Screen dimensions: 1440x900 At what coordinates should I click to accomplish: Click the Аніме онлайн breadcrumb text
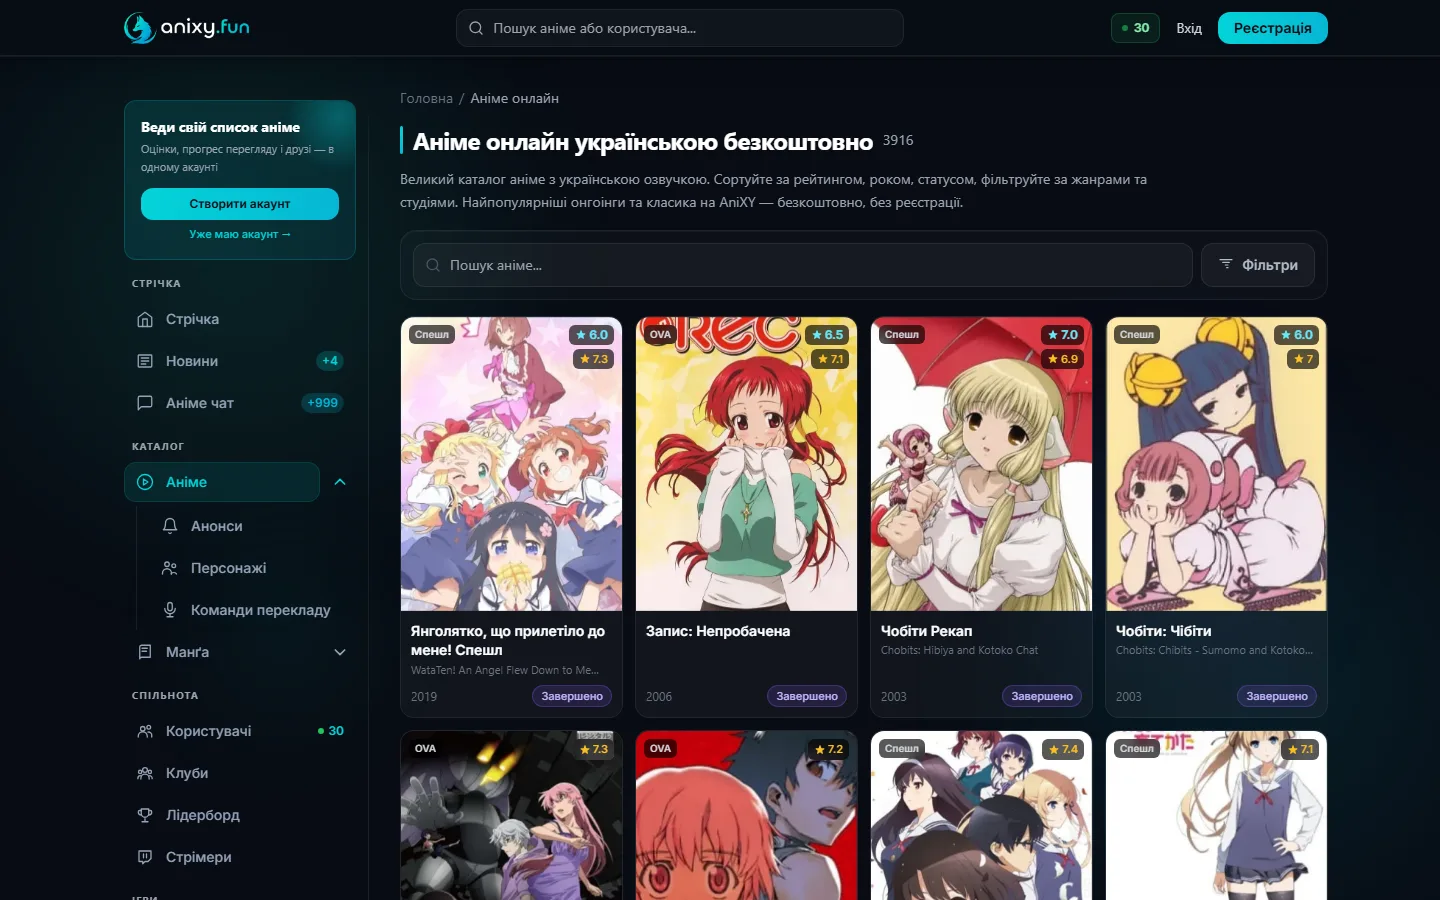click(515, 98)
